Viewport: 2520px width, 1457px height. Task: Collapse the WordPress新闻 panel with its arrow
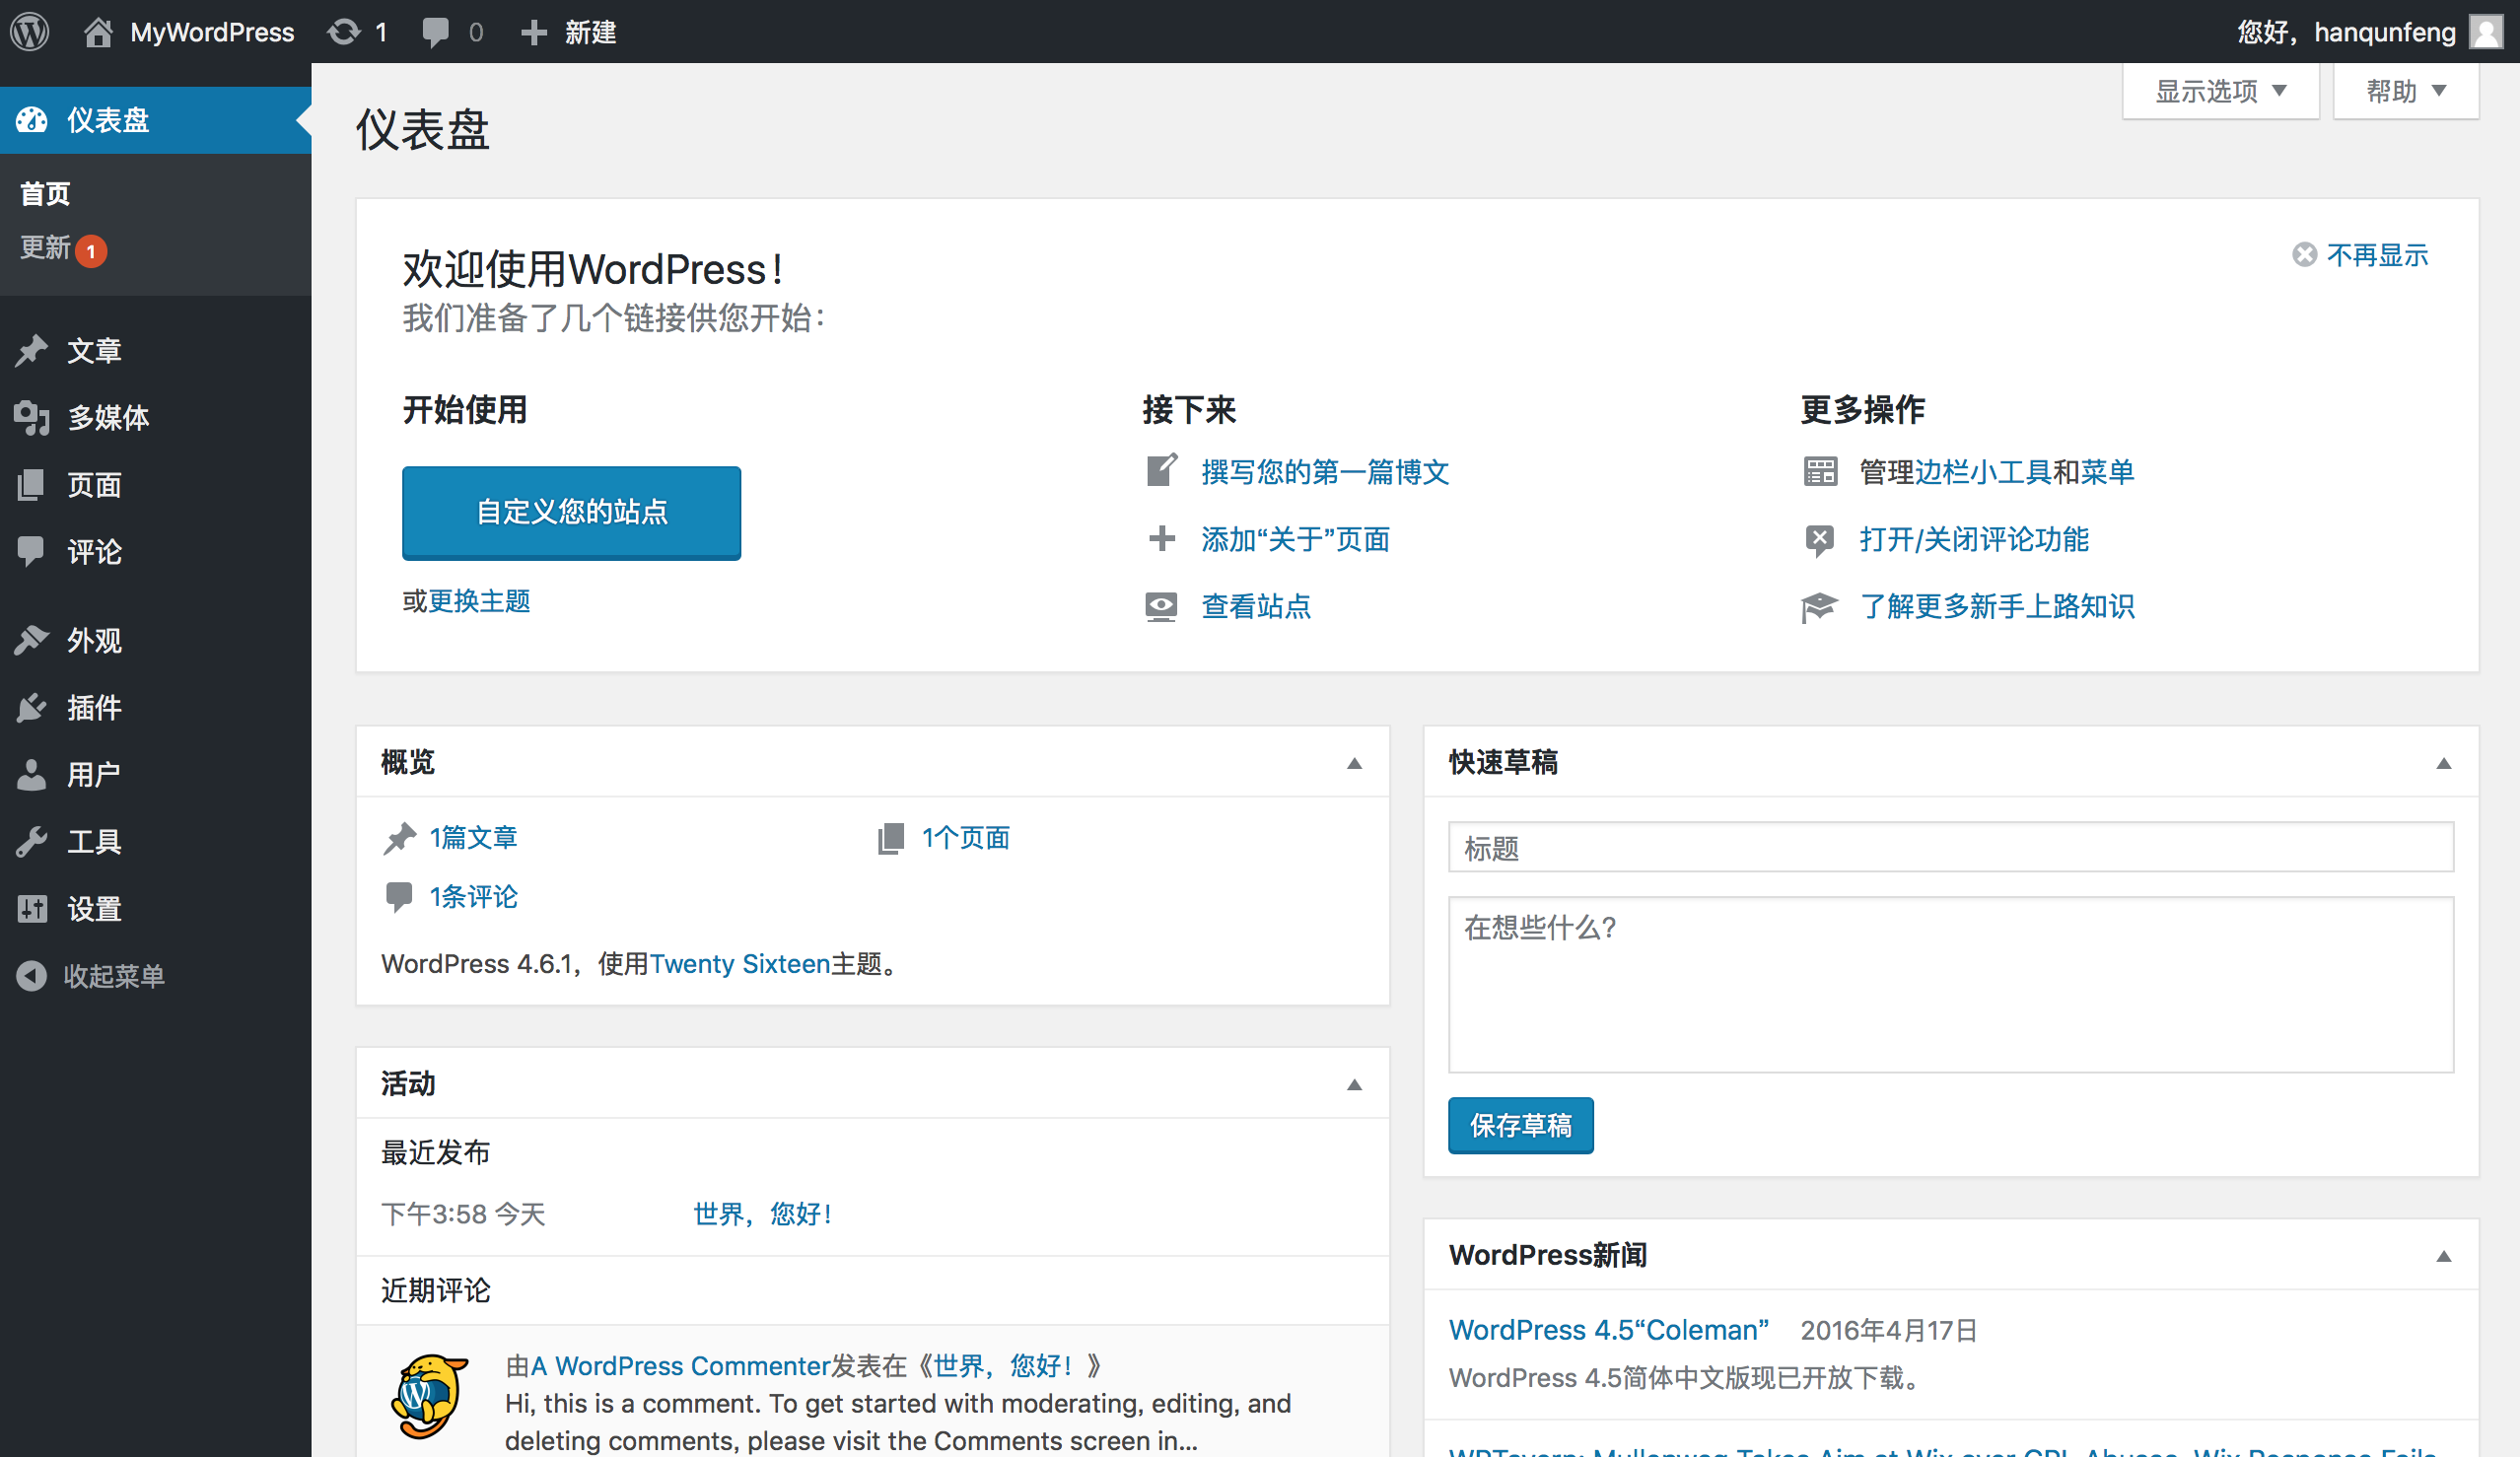pyautogui.click(x=2443, y=1256)
